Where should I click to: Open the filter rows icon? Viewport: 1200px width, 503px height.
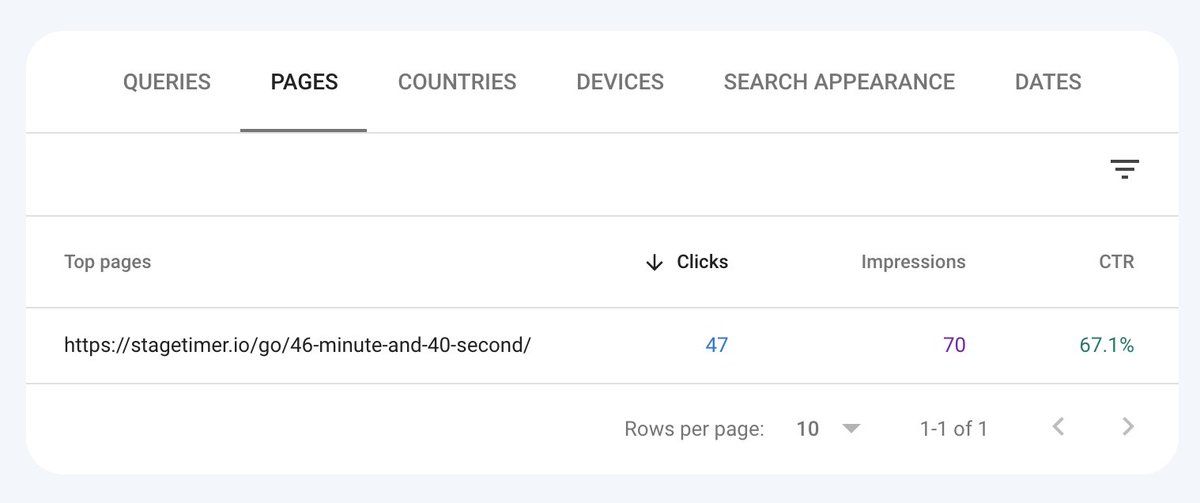pyautogui.click(x=1125, y=170)
